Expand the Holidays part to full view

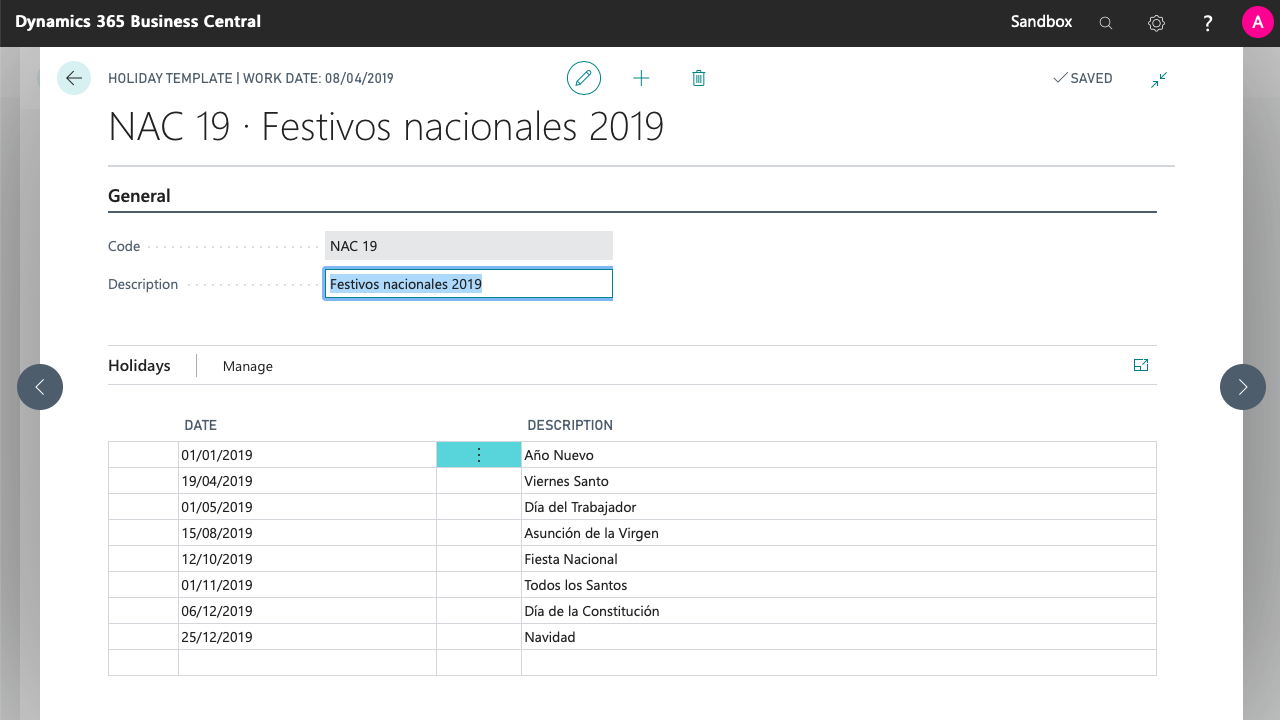coord(1141,366)
